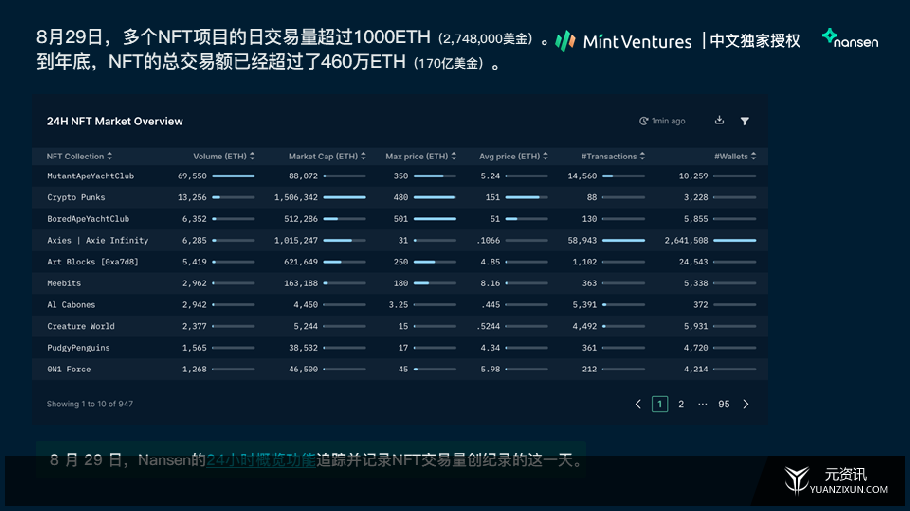Click the 1min ago timestamp
This screenshot has width=910, height=511.
pyautogui.click(x=669, y=121)
